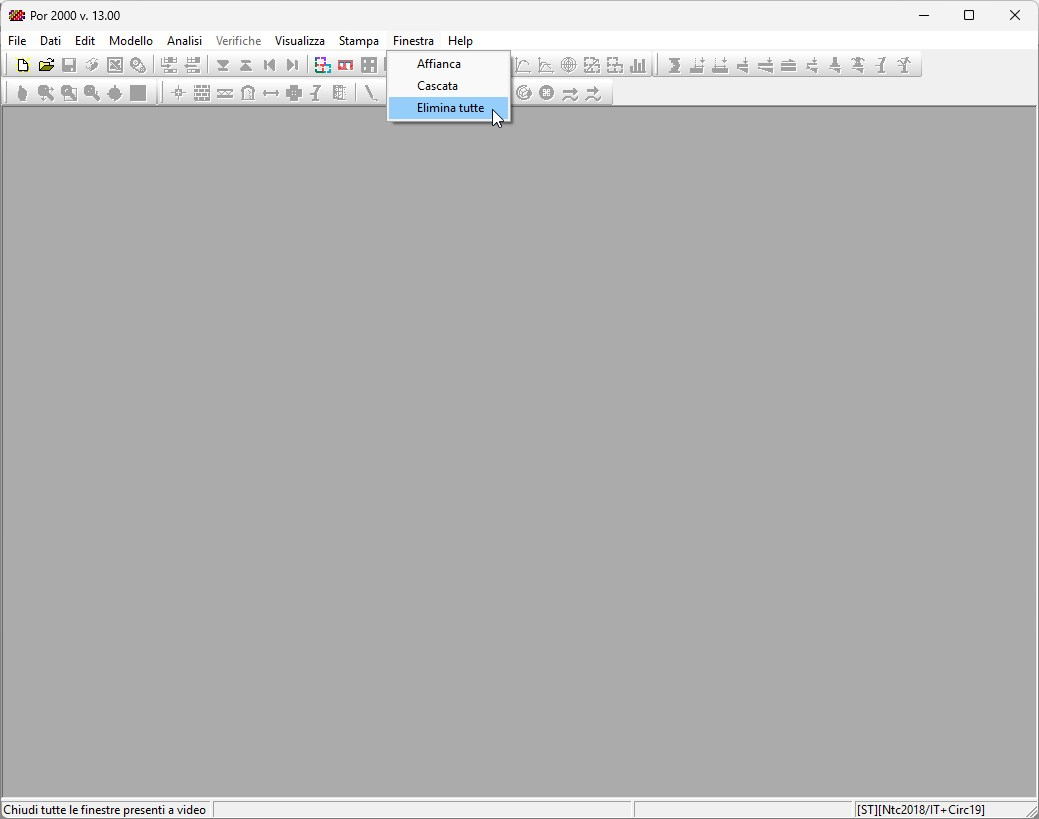The image size is (1039, 819).
Task: Click the sigma summation toolbar icon
Action: (674, 66)
